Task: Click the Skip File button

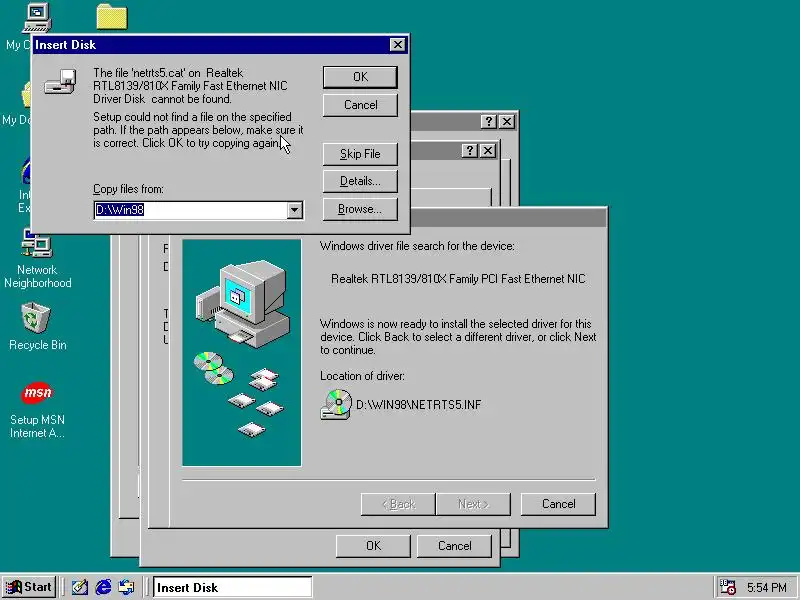Action: tap(360, 154)
